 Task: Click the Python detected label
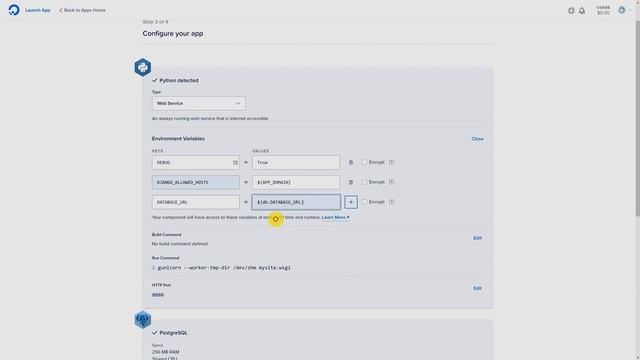click(179, 80)
